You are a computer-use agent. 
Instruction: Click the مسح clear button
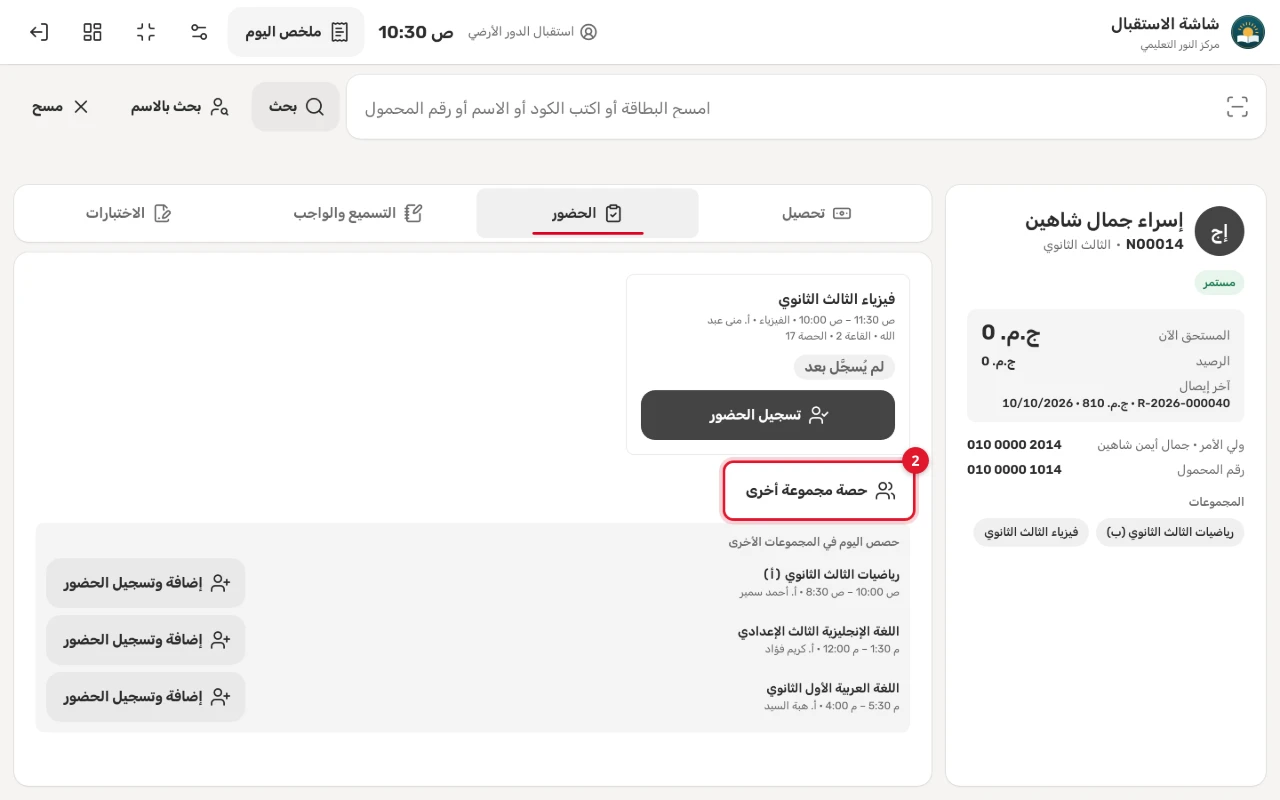point(60,107)
